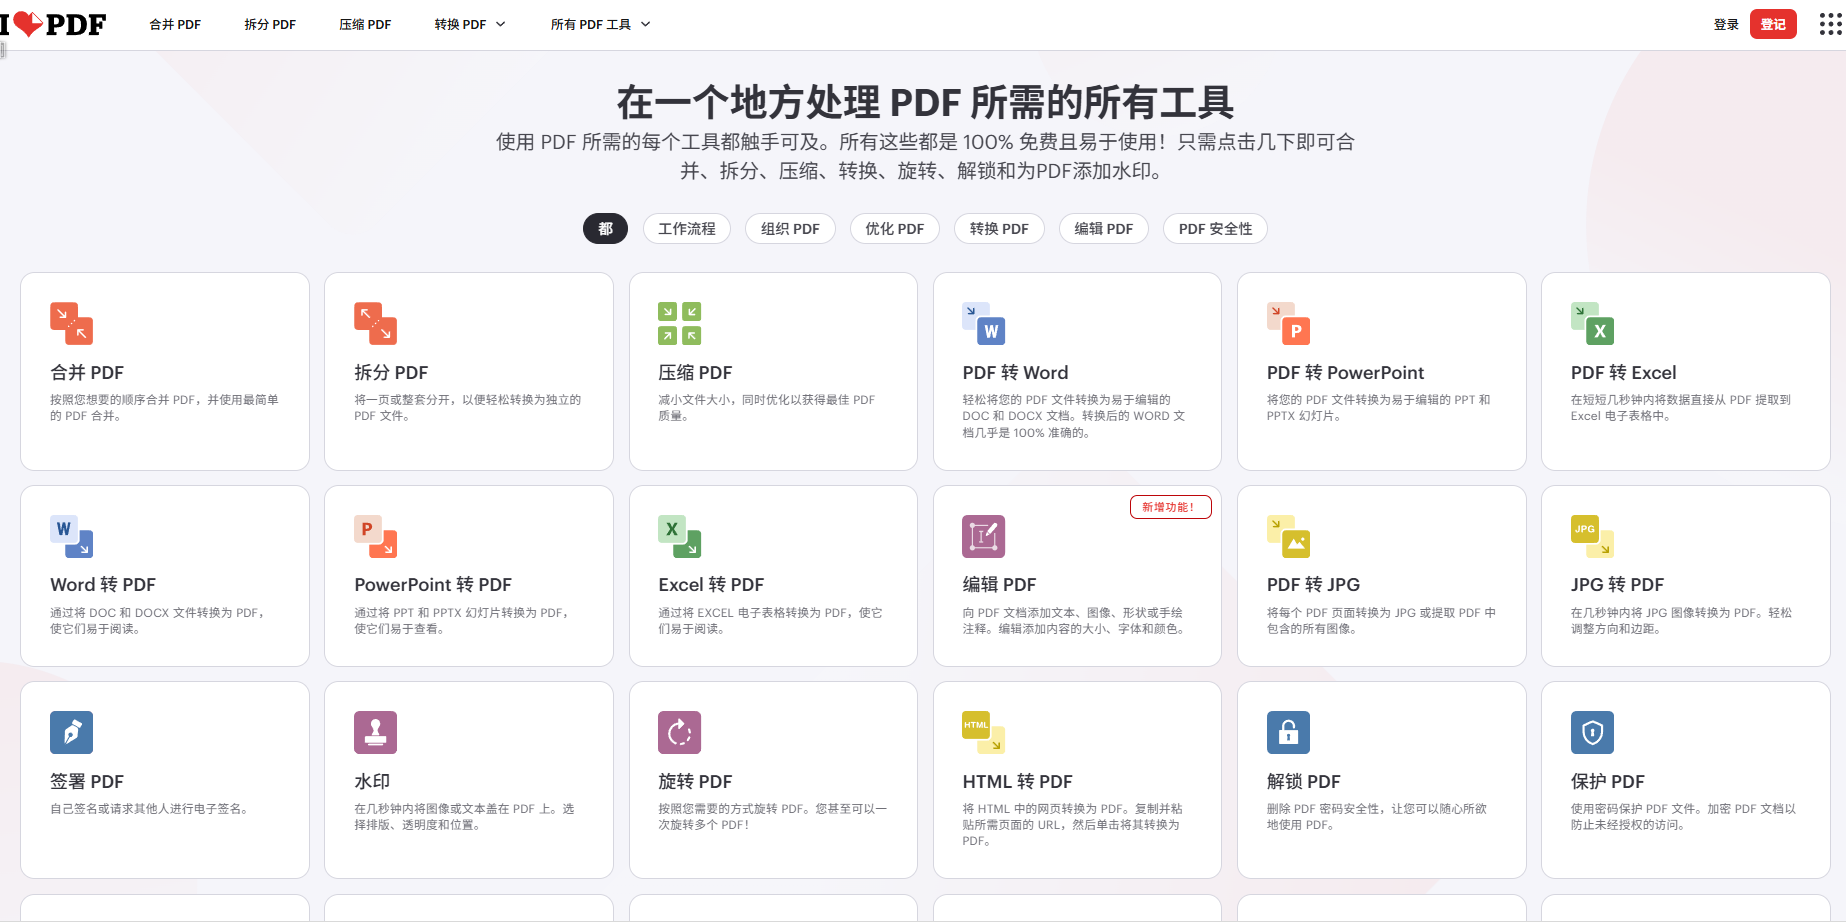Image resolution: width=1846 pixels, height=922 pixels.
Task: Open the 签署 PDF card title
Action: (x=87, y=782)
